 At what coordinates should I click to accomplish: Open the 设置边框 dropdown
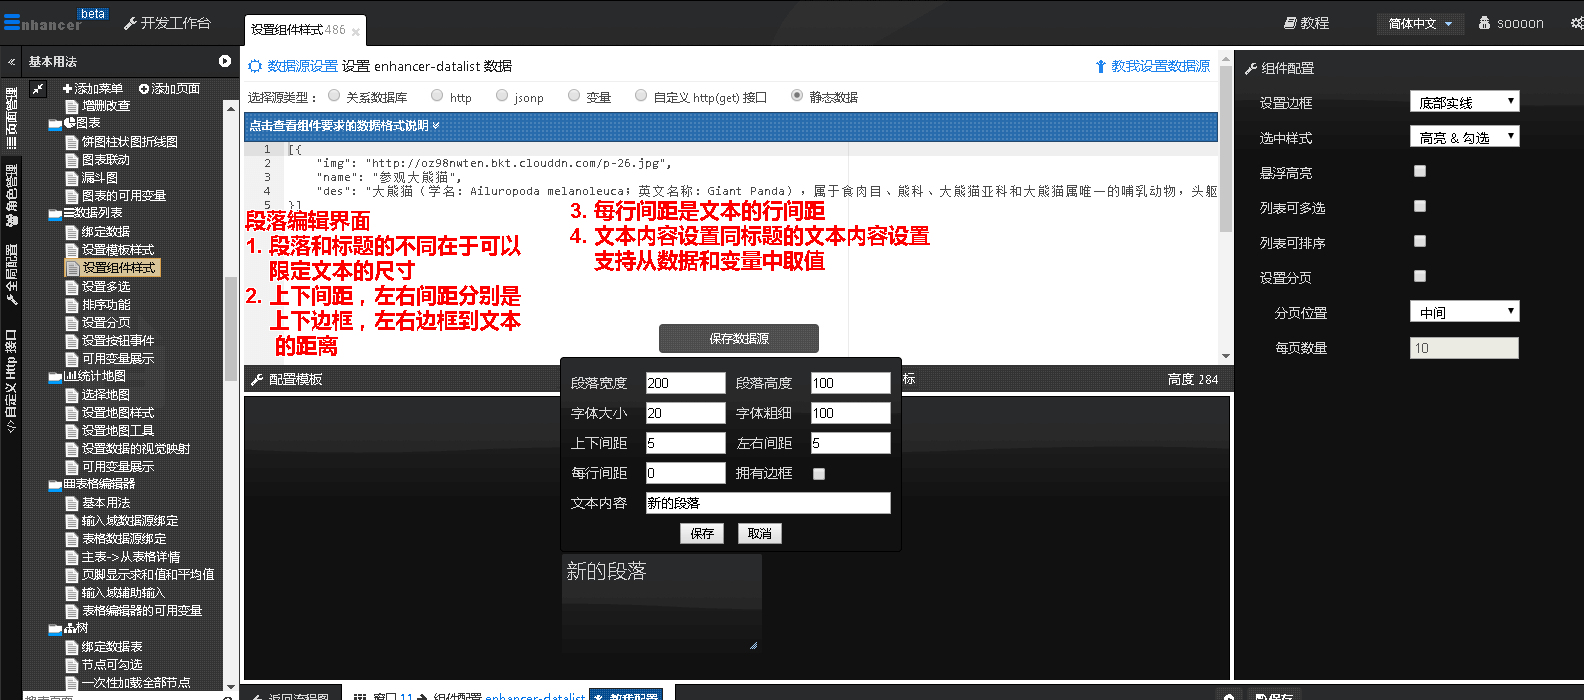pyautogui.click(x=1464, y=102)
